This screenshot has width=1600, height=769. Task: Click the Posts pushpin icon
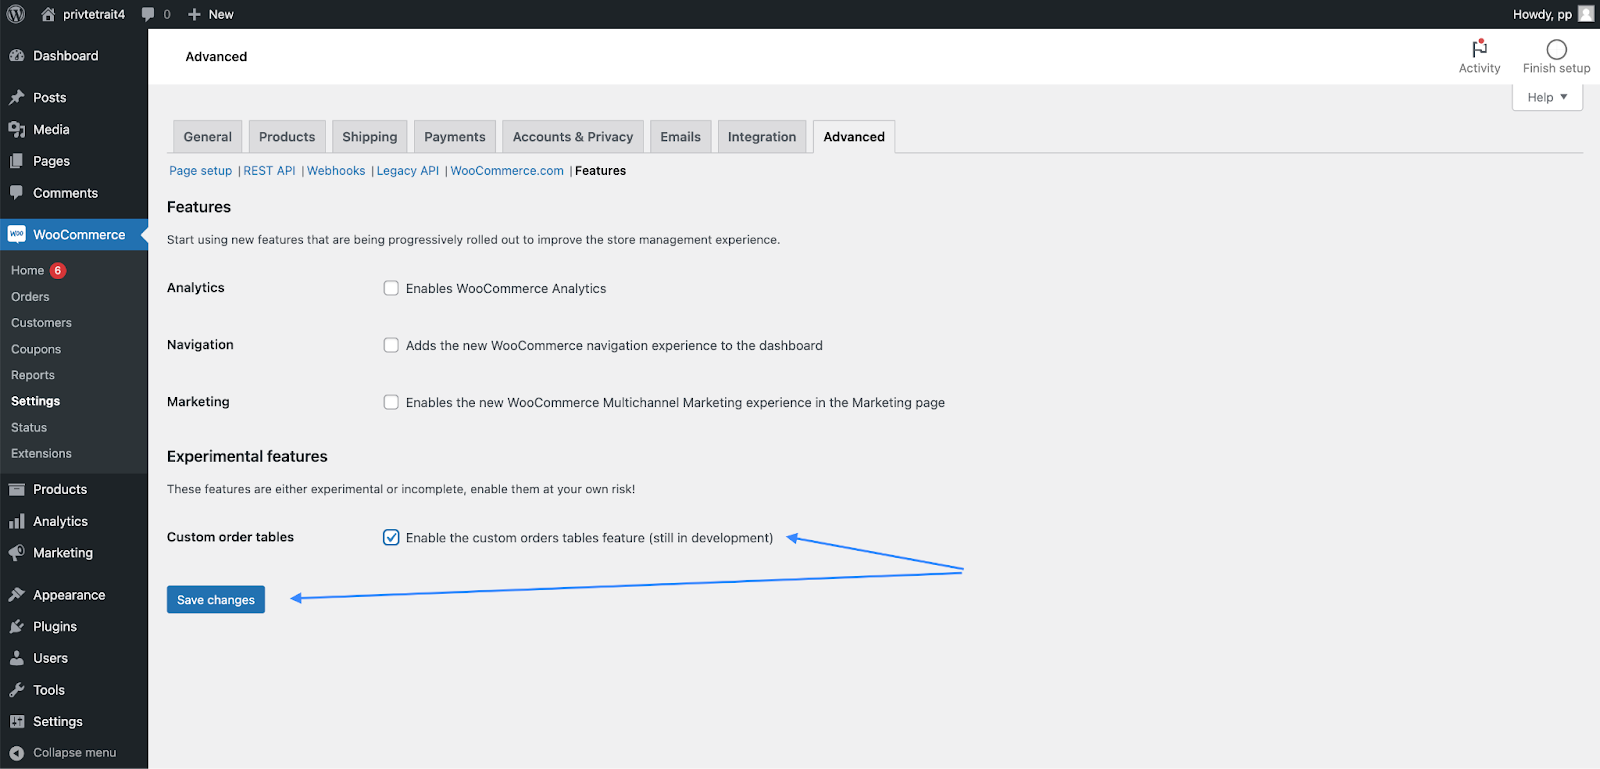(x=17, y=97)
